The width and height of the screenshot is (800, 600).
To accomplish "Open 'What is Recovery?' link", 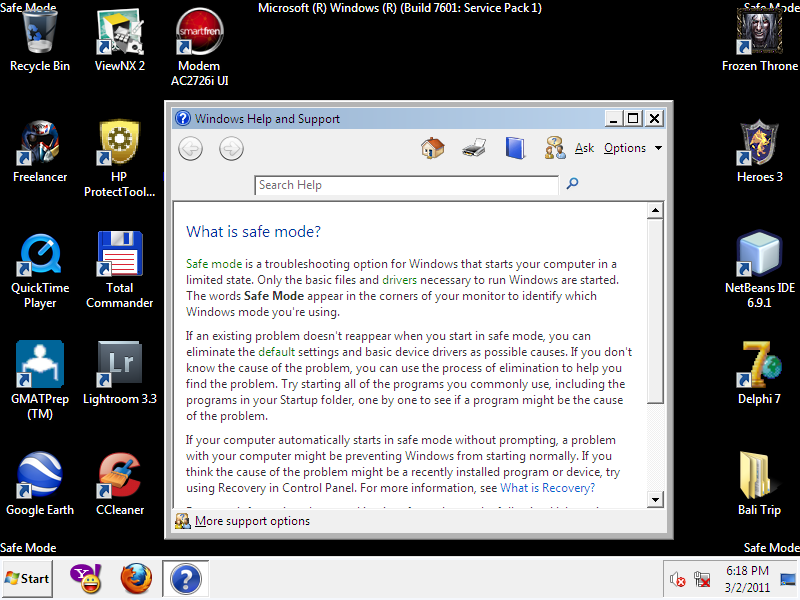I will pyautogui.click(x=547, y=488).
